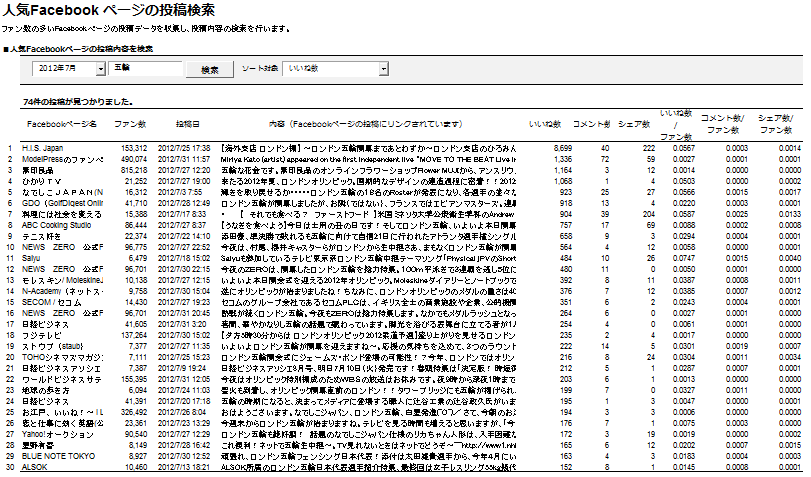Open the ひかりTV page link
This screenshot has height=477, width=811.
pos(41,181)
